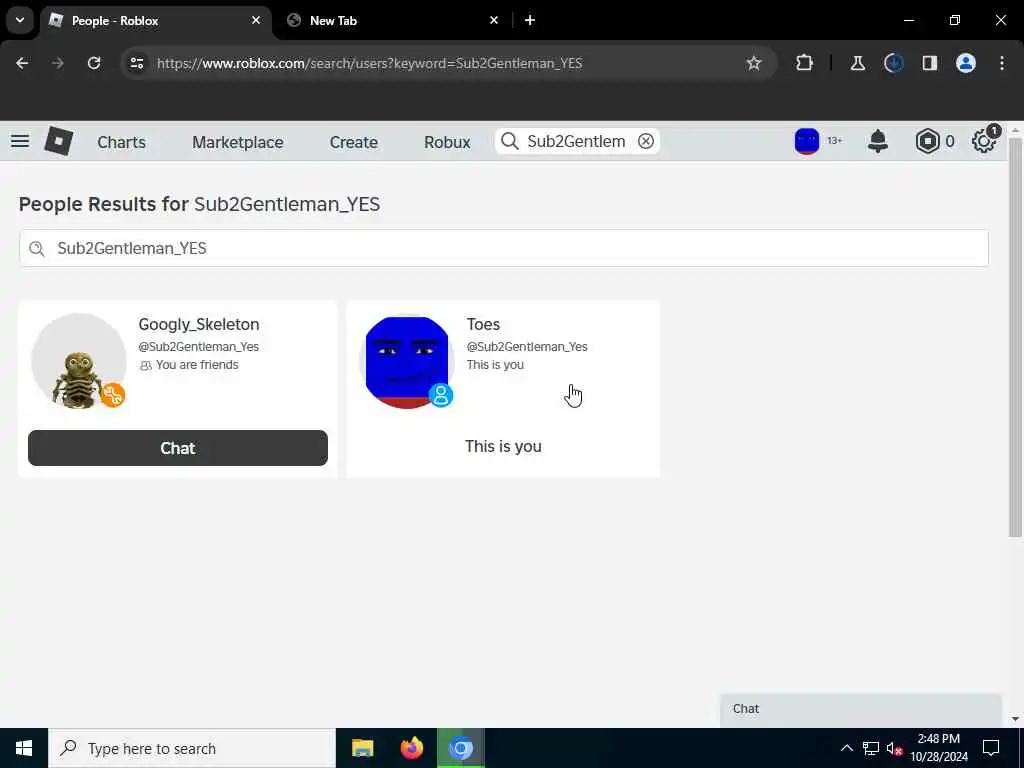Toggle the Chrome side panel icon
Image resolution: width=1024 pixels, height=768 pixels.
tap(929, 63)
